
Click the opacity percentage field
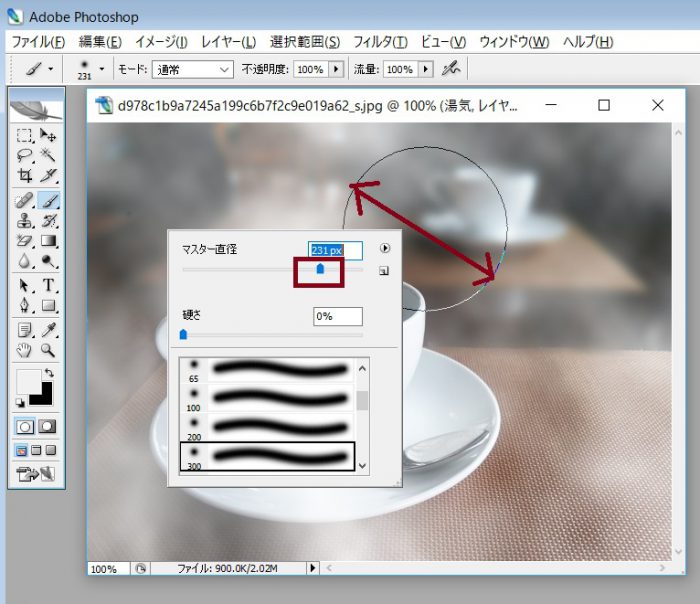[x=311, y=69]
